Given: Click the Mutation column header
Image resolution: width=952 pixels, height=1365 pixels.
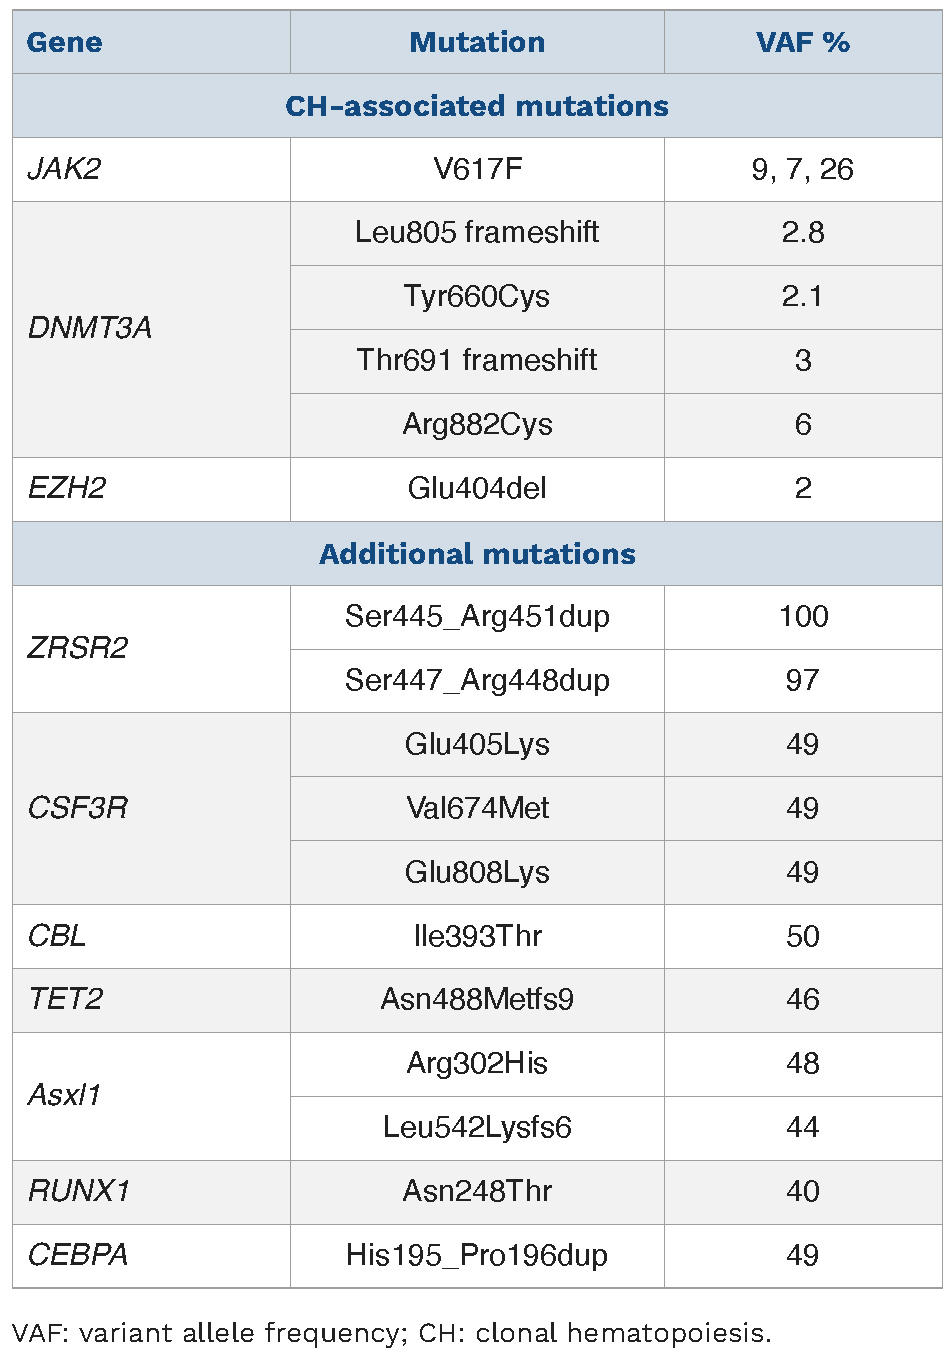Looking at the screenshot, I should click(x=477, y=42).
